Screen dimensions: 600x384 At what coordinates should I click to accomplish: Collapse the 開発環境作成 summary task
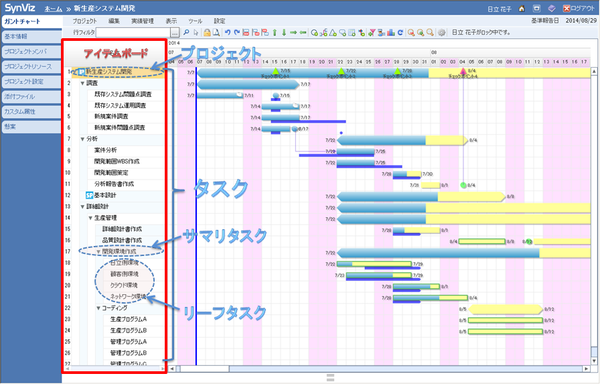pyautogui.click(x=98, y=252)
